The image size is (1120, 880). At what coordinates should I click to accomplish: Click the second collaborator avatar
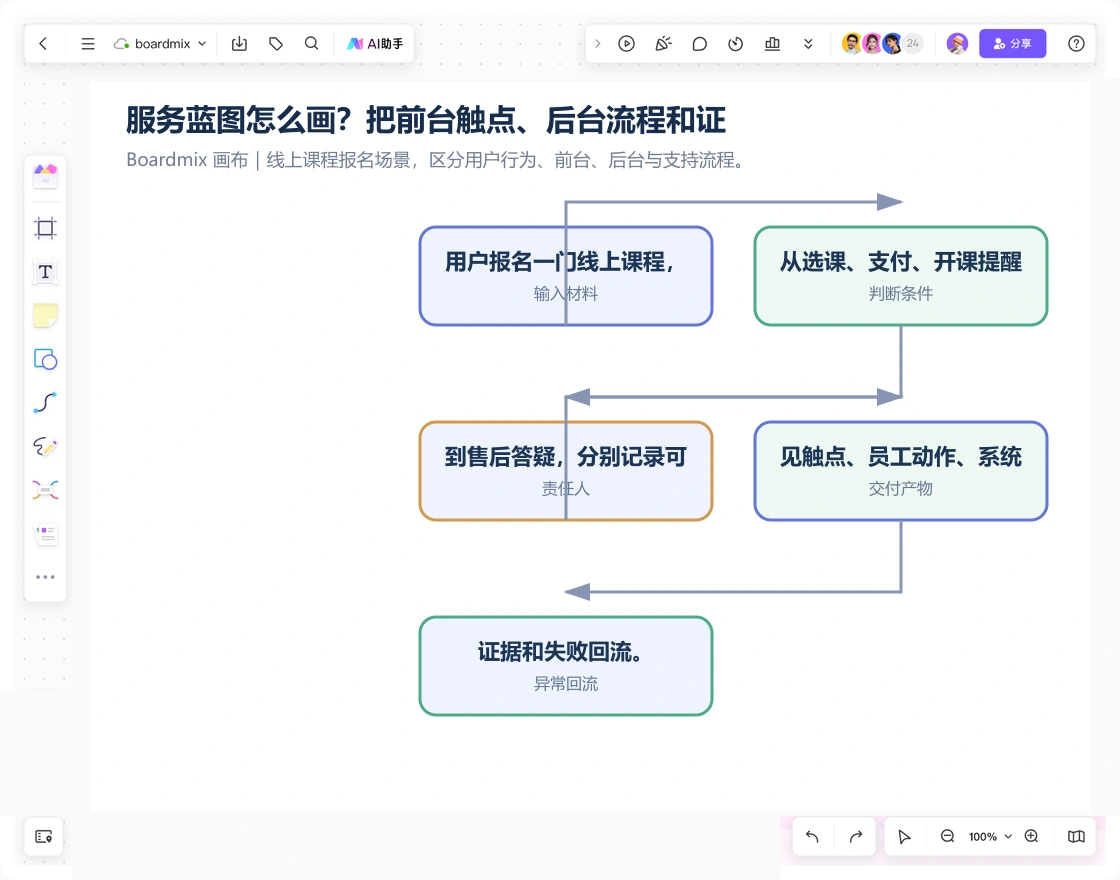[x=872, y=44]
